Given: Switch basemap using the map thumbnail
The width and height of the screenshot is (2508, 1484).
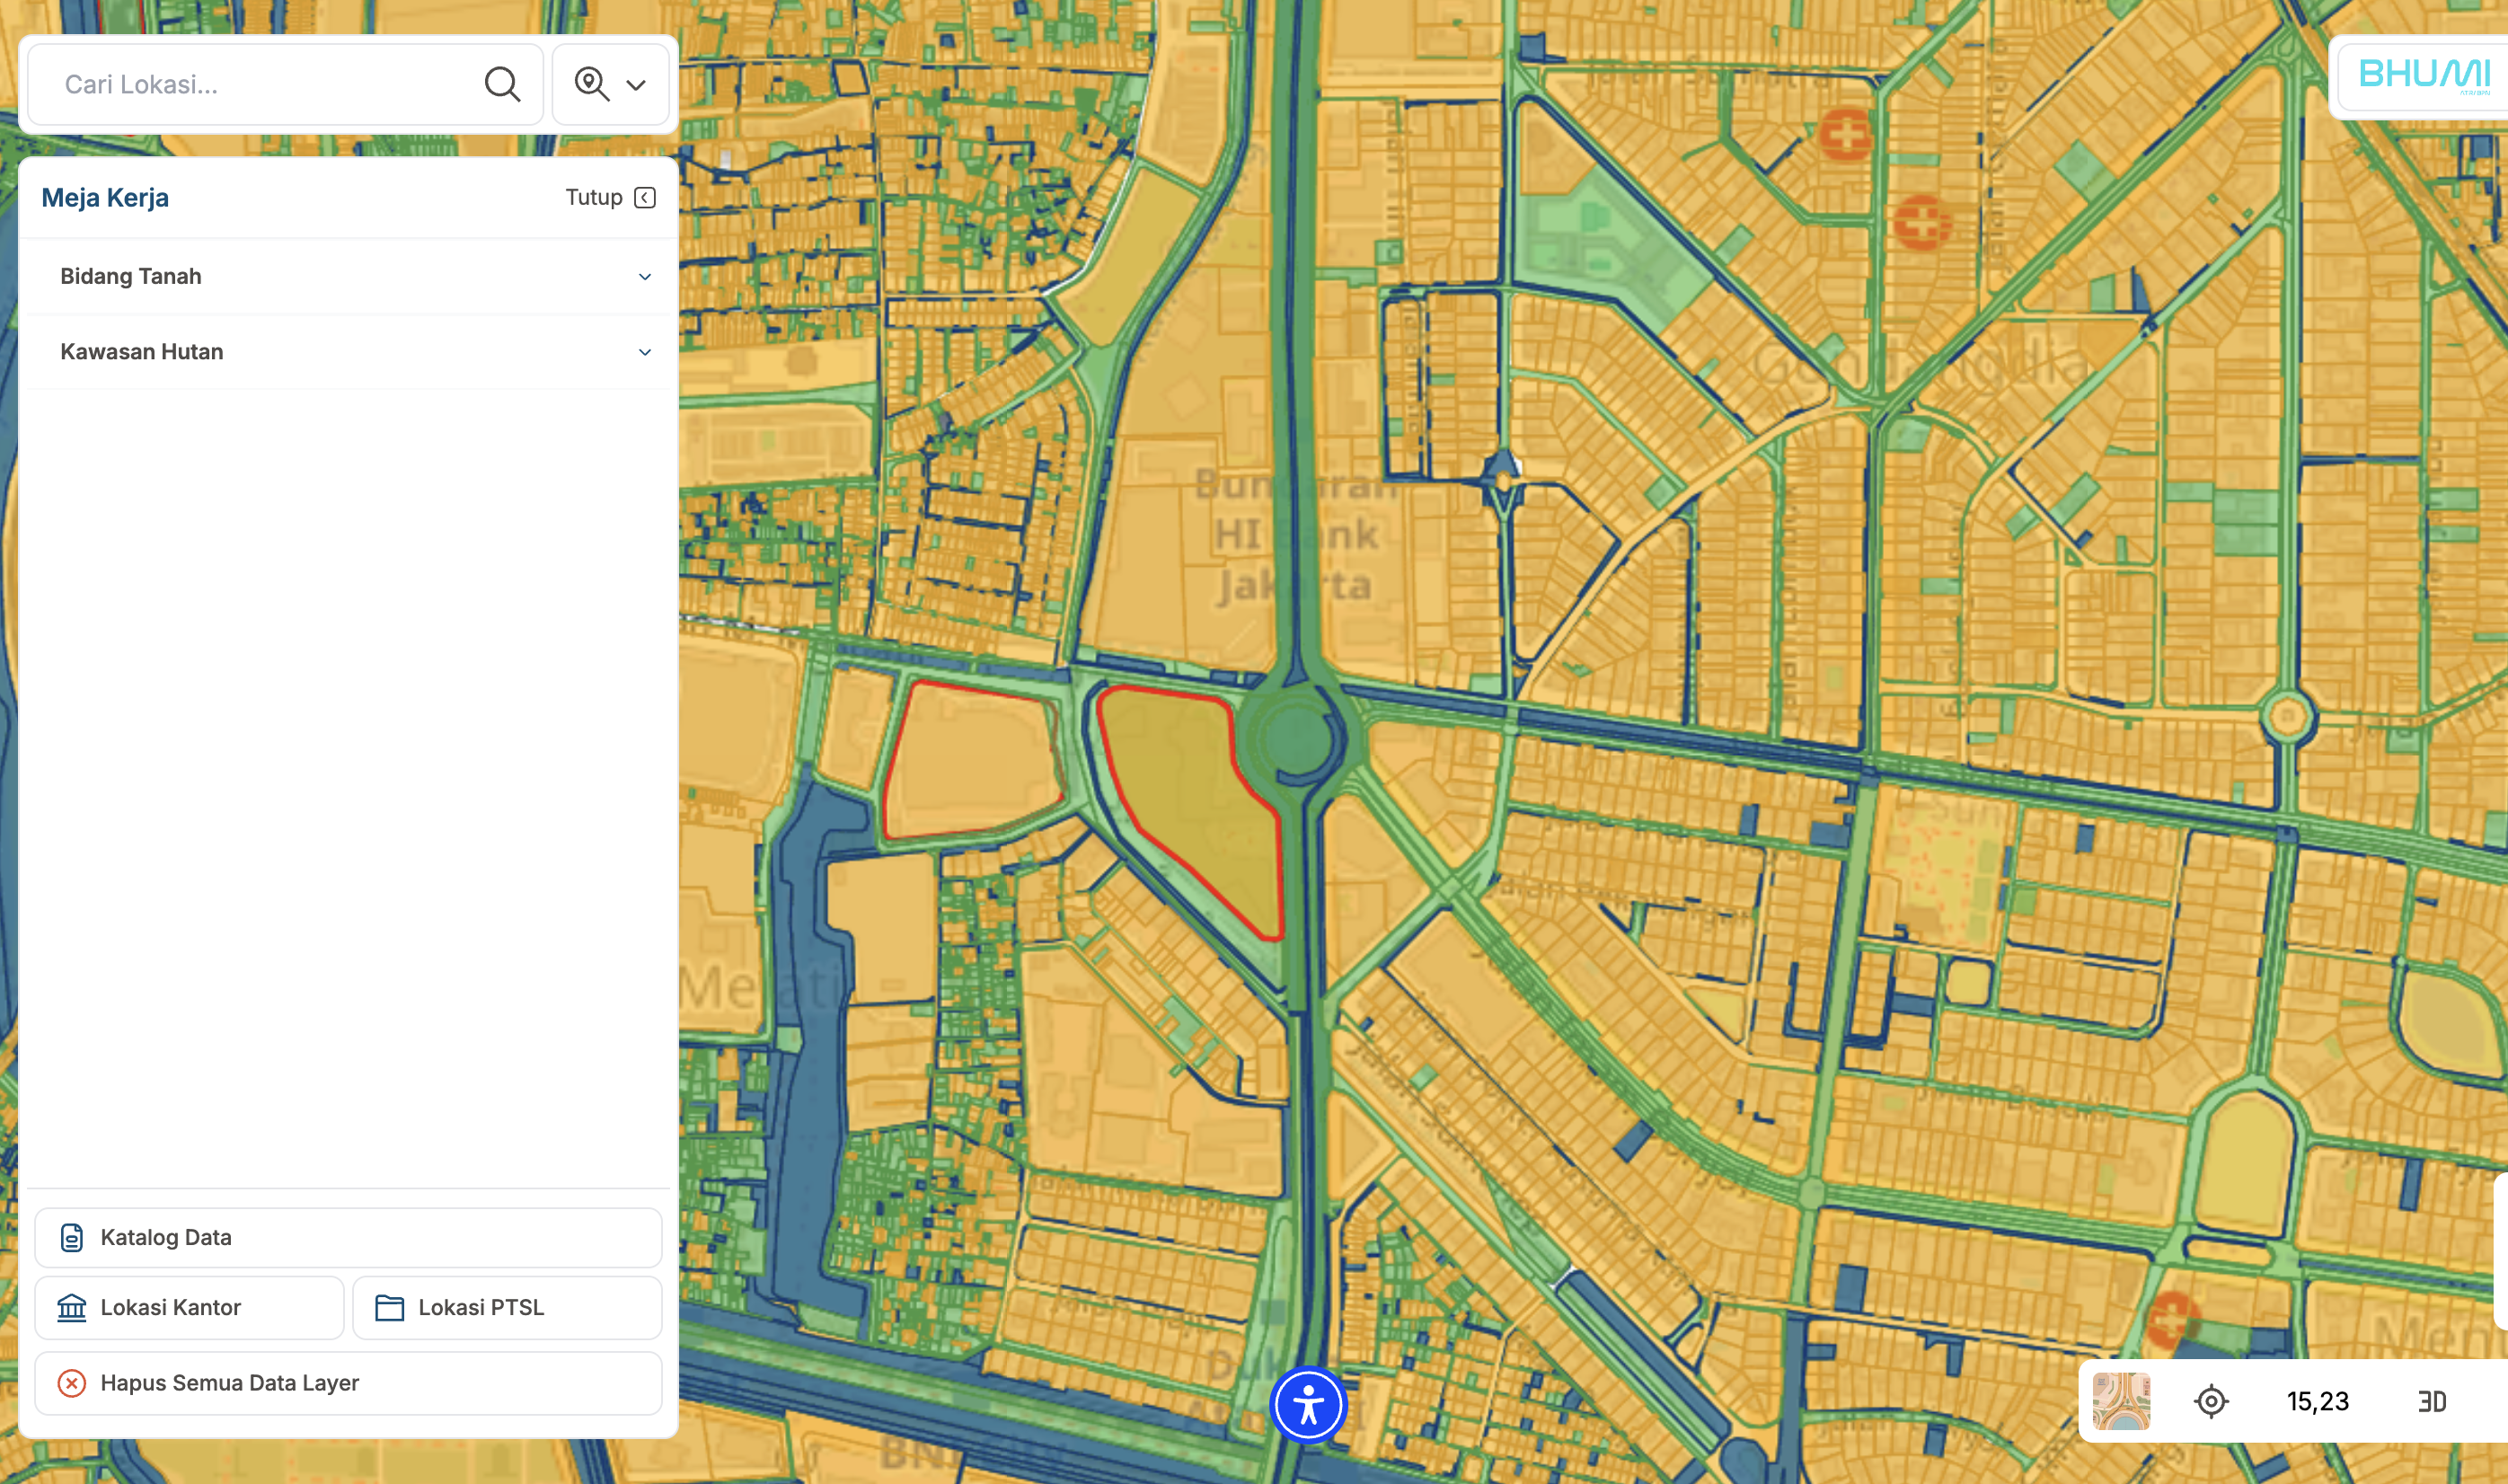Looking at the screenshot, I should point(2121,1401).
